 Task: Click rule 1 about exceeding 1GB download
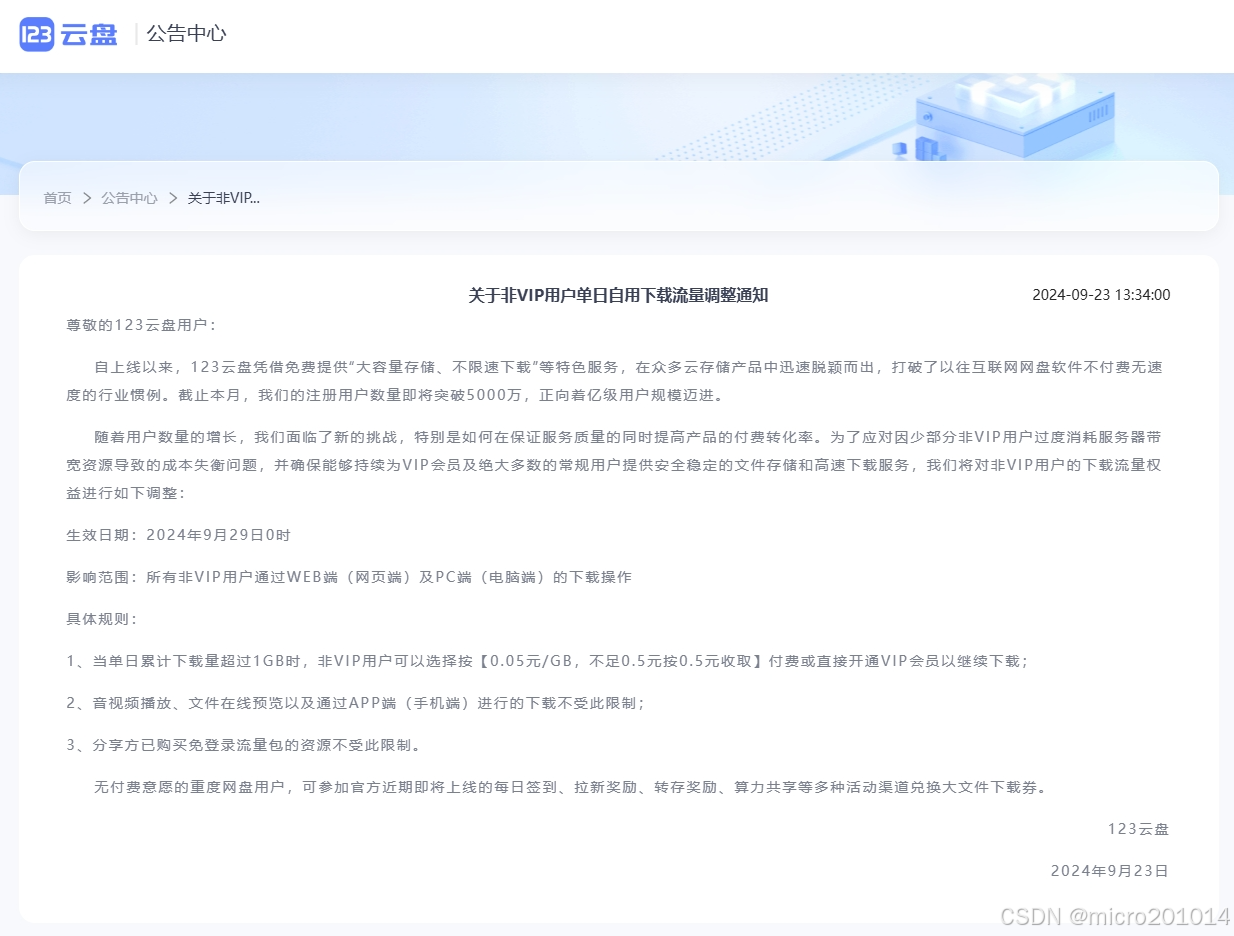click(x=548, y=661)
